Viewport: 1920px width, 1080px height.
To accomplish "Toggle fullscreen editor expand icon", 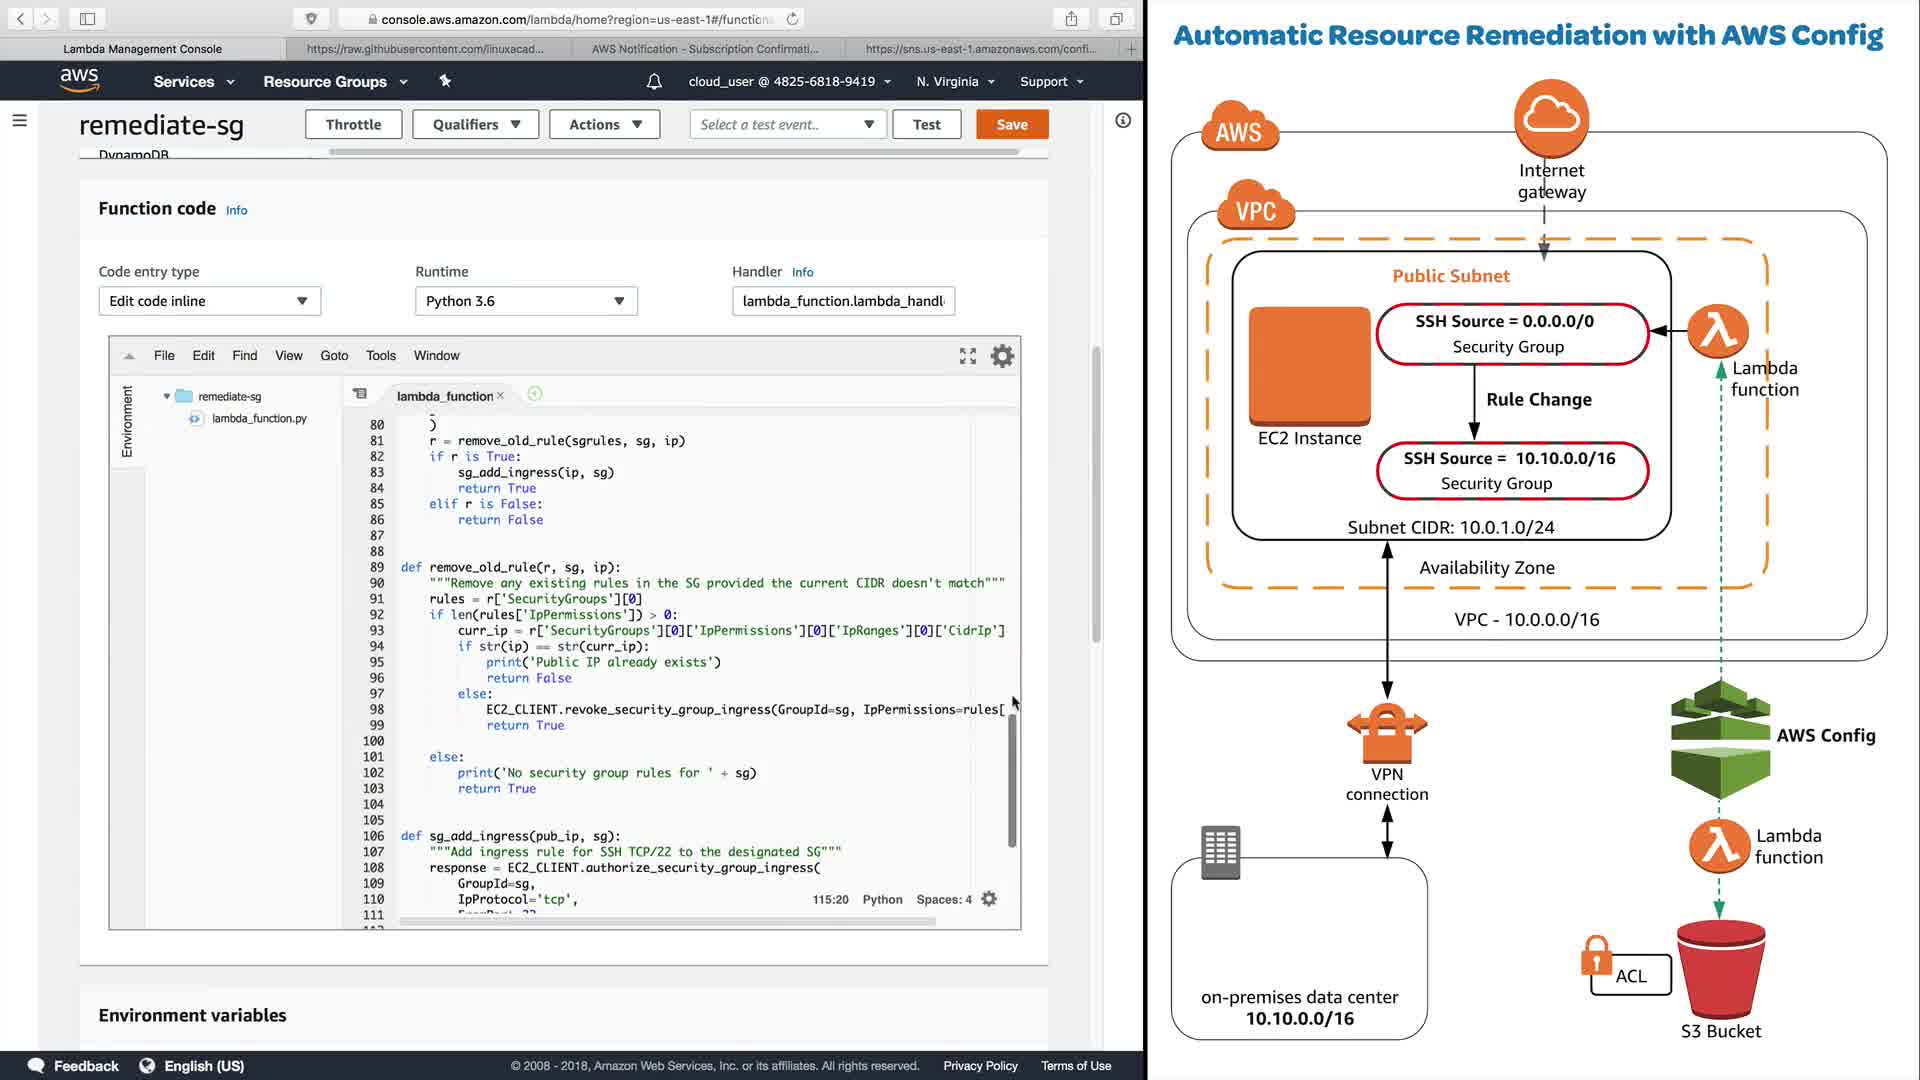I will [967, 356].
